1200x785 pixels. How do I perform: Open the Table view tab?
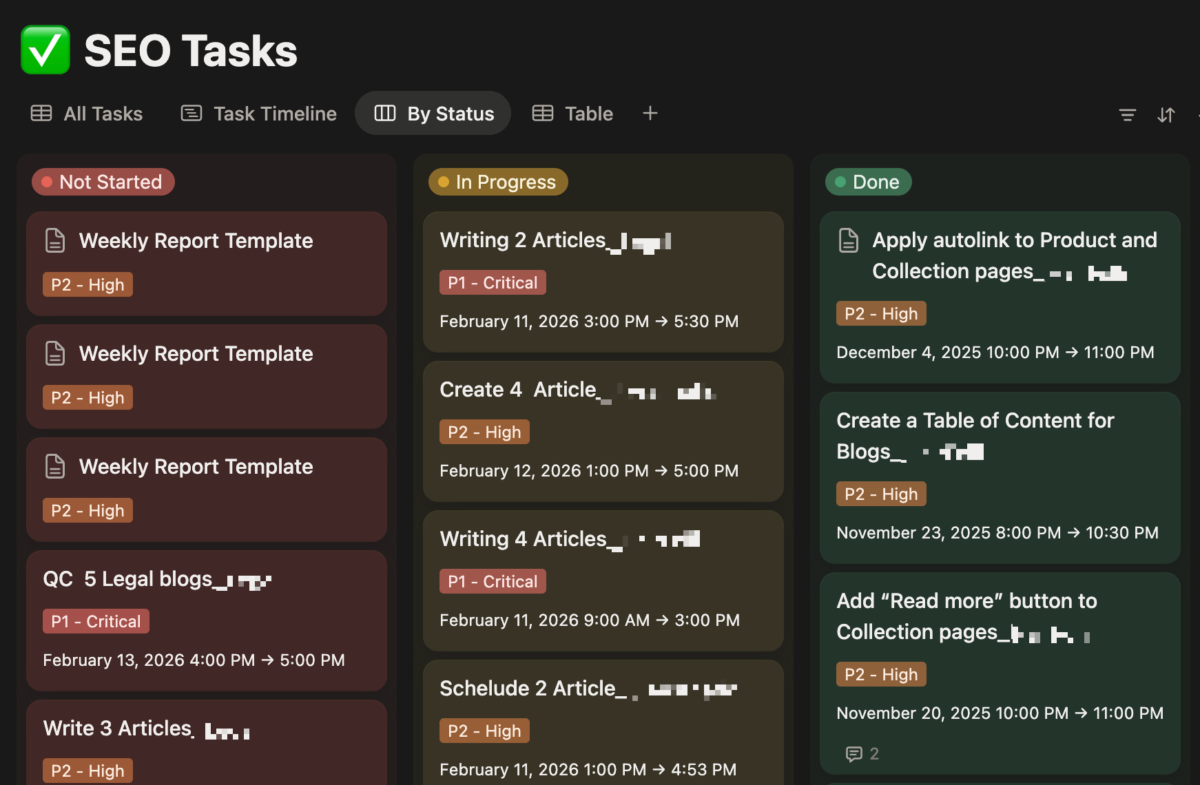pos(572,114)
